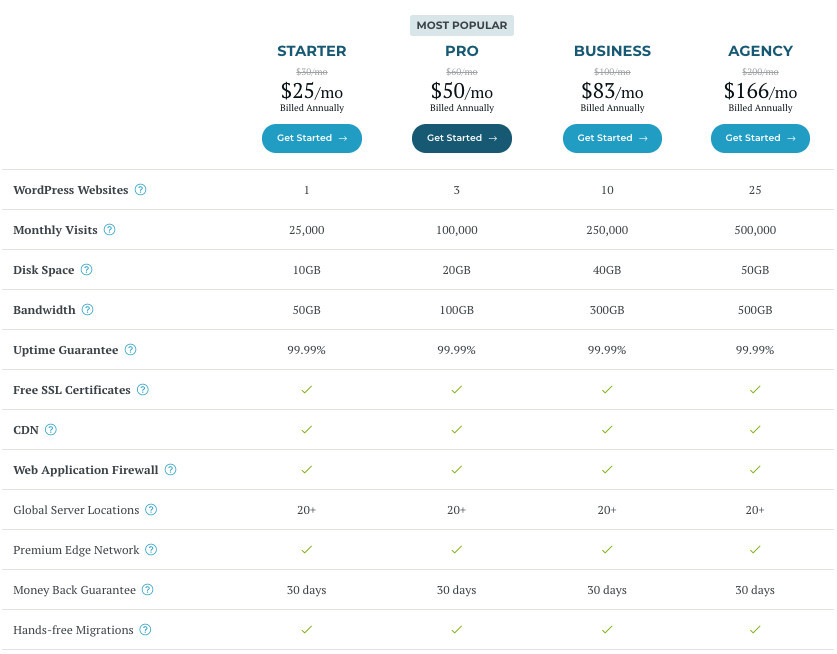Click Pro's Web Application Firewall checkmark
Screen dimensions: 837x654
coord(456,470)
